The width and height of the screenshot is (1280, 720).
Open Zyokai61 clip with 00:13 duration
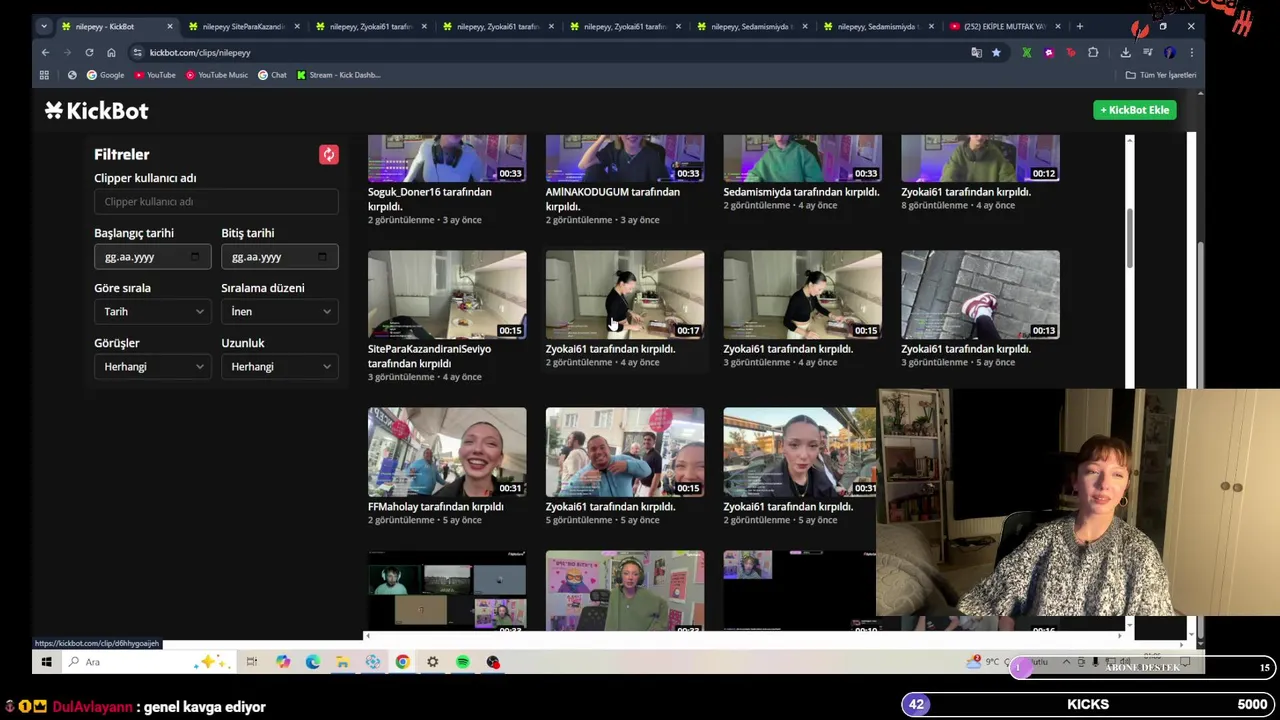tap(981, 295)
